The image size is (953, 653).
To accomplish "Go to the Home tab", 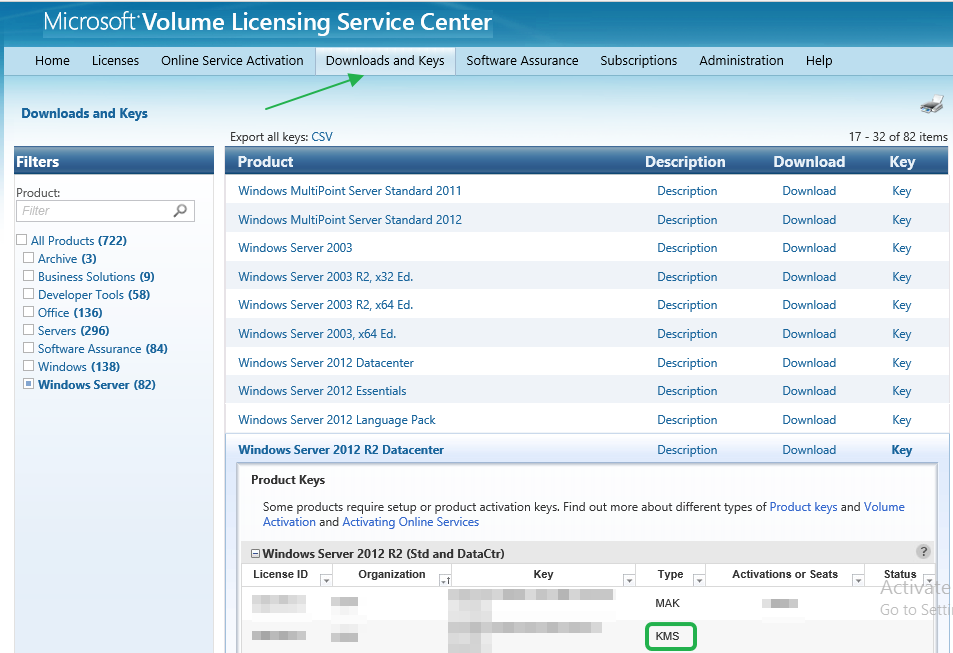I will (x=52, y=61).
